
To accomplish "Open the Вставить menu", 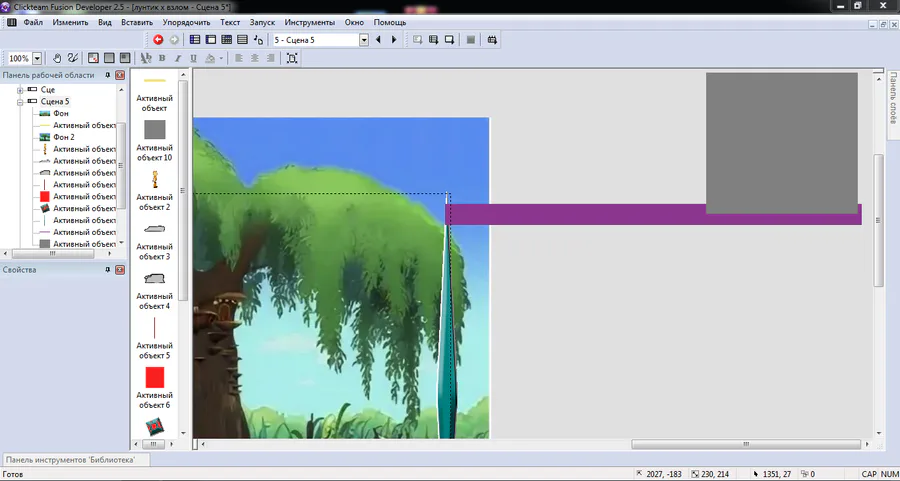I will click(x=137, y=22).
